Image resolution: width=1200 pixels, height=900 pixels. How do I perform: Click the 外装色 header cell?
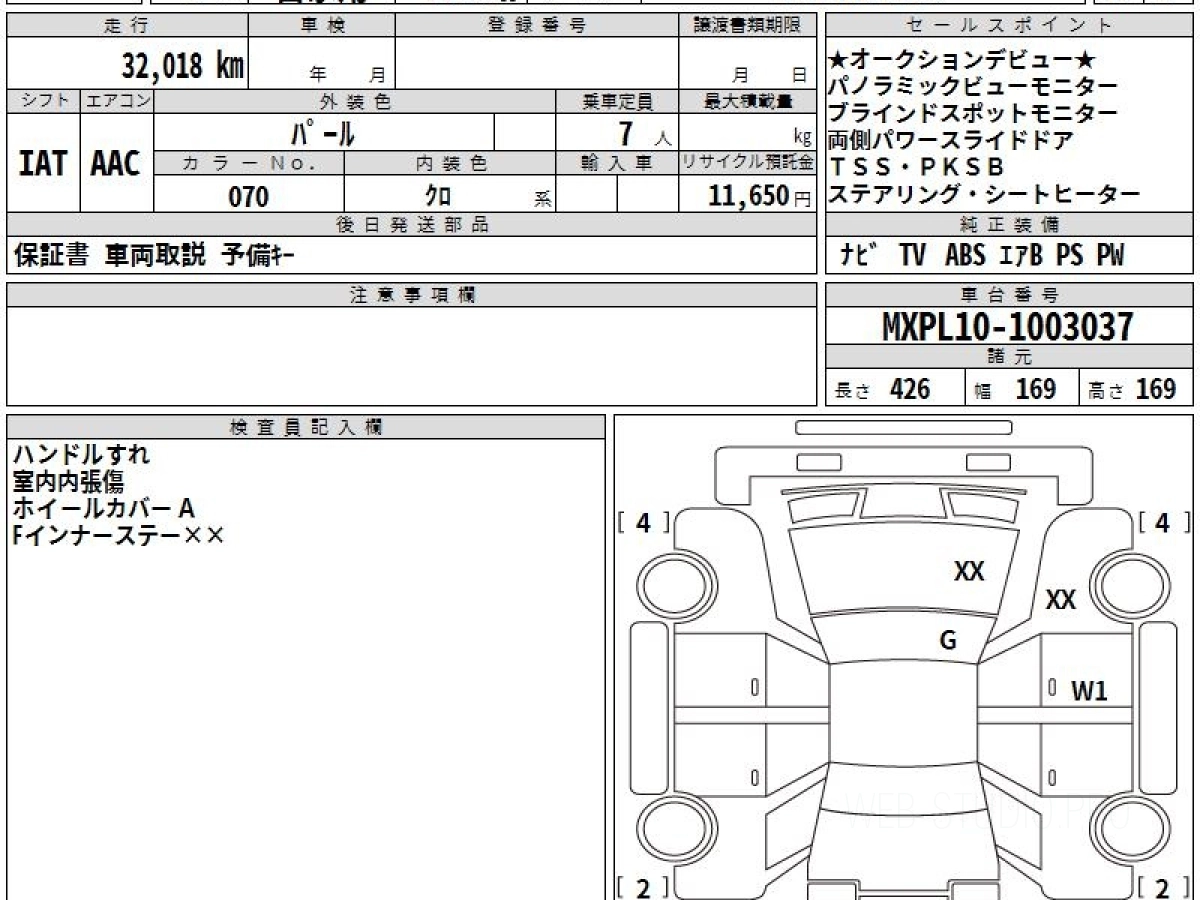tap(355, 101)
